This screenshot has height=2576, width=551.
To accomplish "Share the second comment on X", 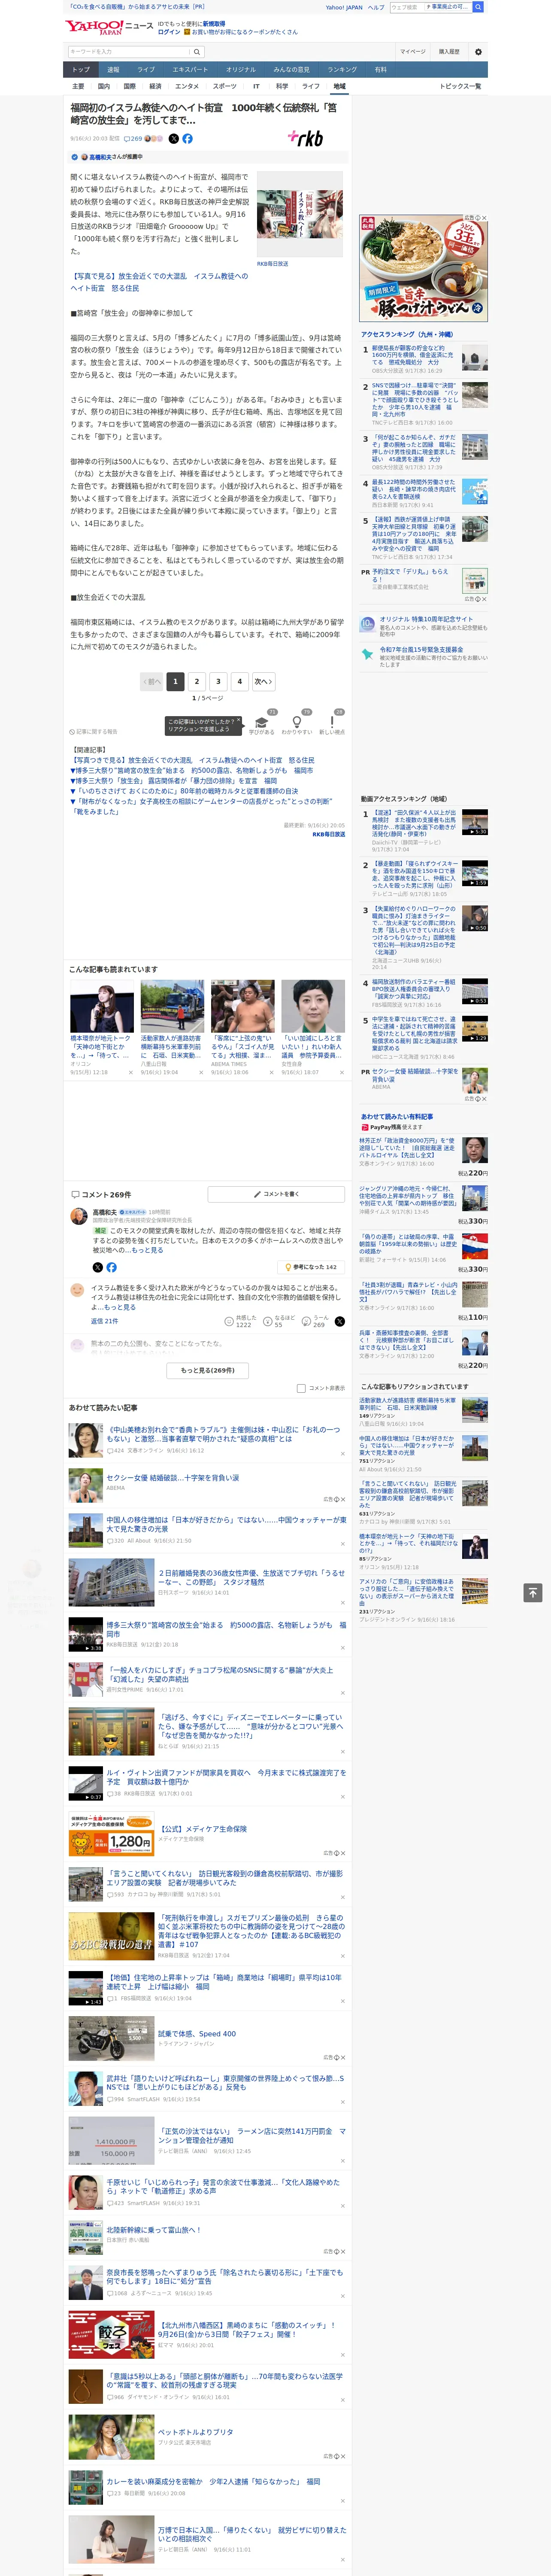I will click(x=340, y=1321).
